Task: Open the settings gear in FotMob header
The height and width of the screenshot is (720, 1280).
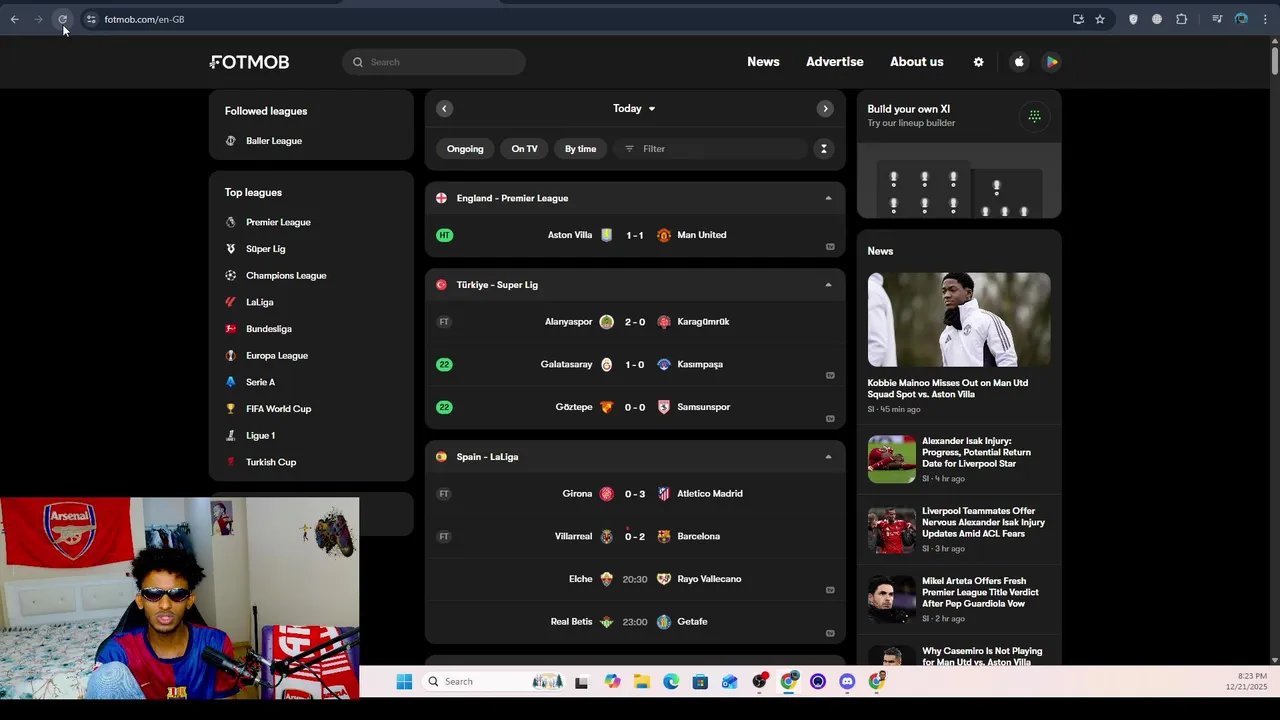Action: (978, 62)
